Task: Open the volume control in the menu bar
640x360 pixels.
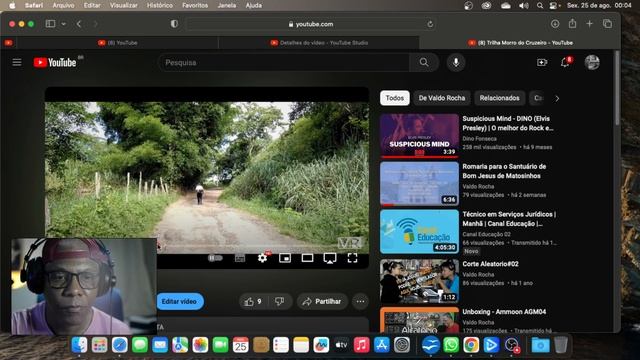Action: pos(524,5)
